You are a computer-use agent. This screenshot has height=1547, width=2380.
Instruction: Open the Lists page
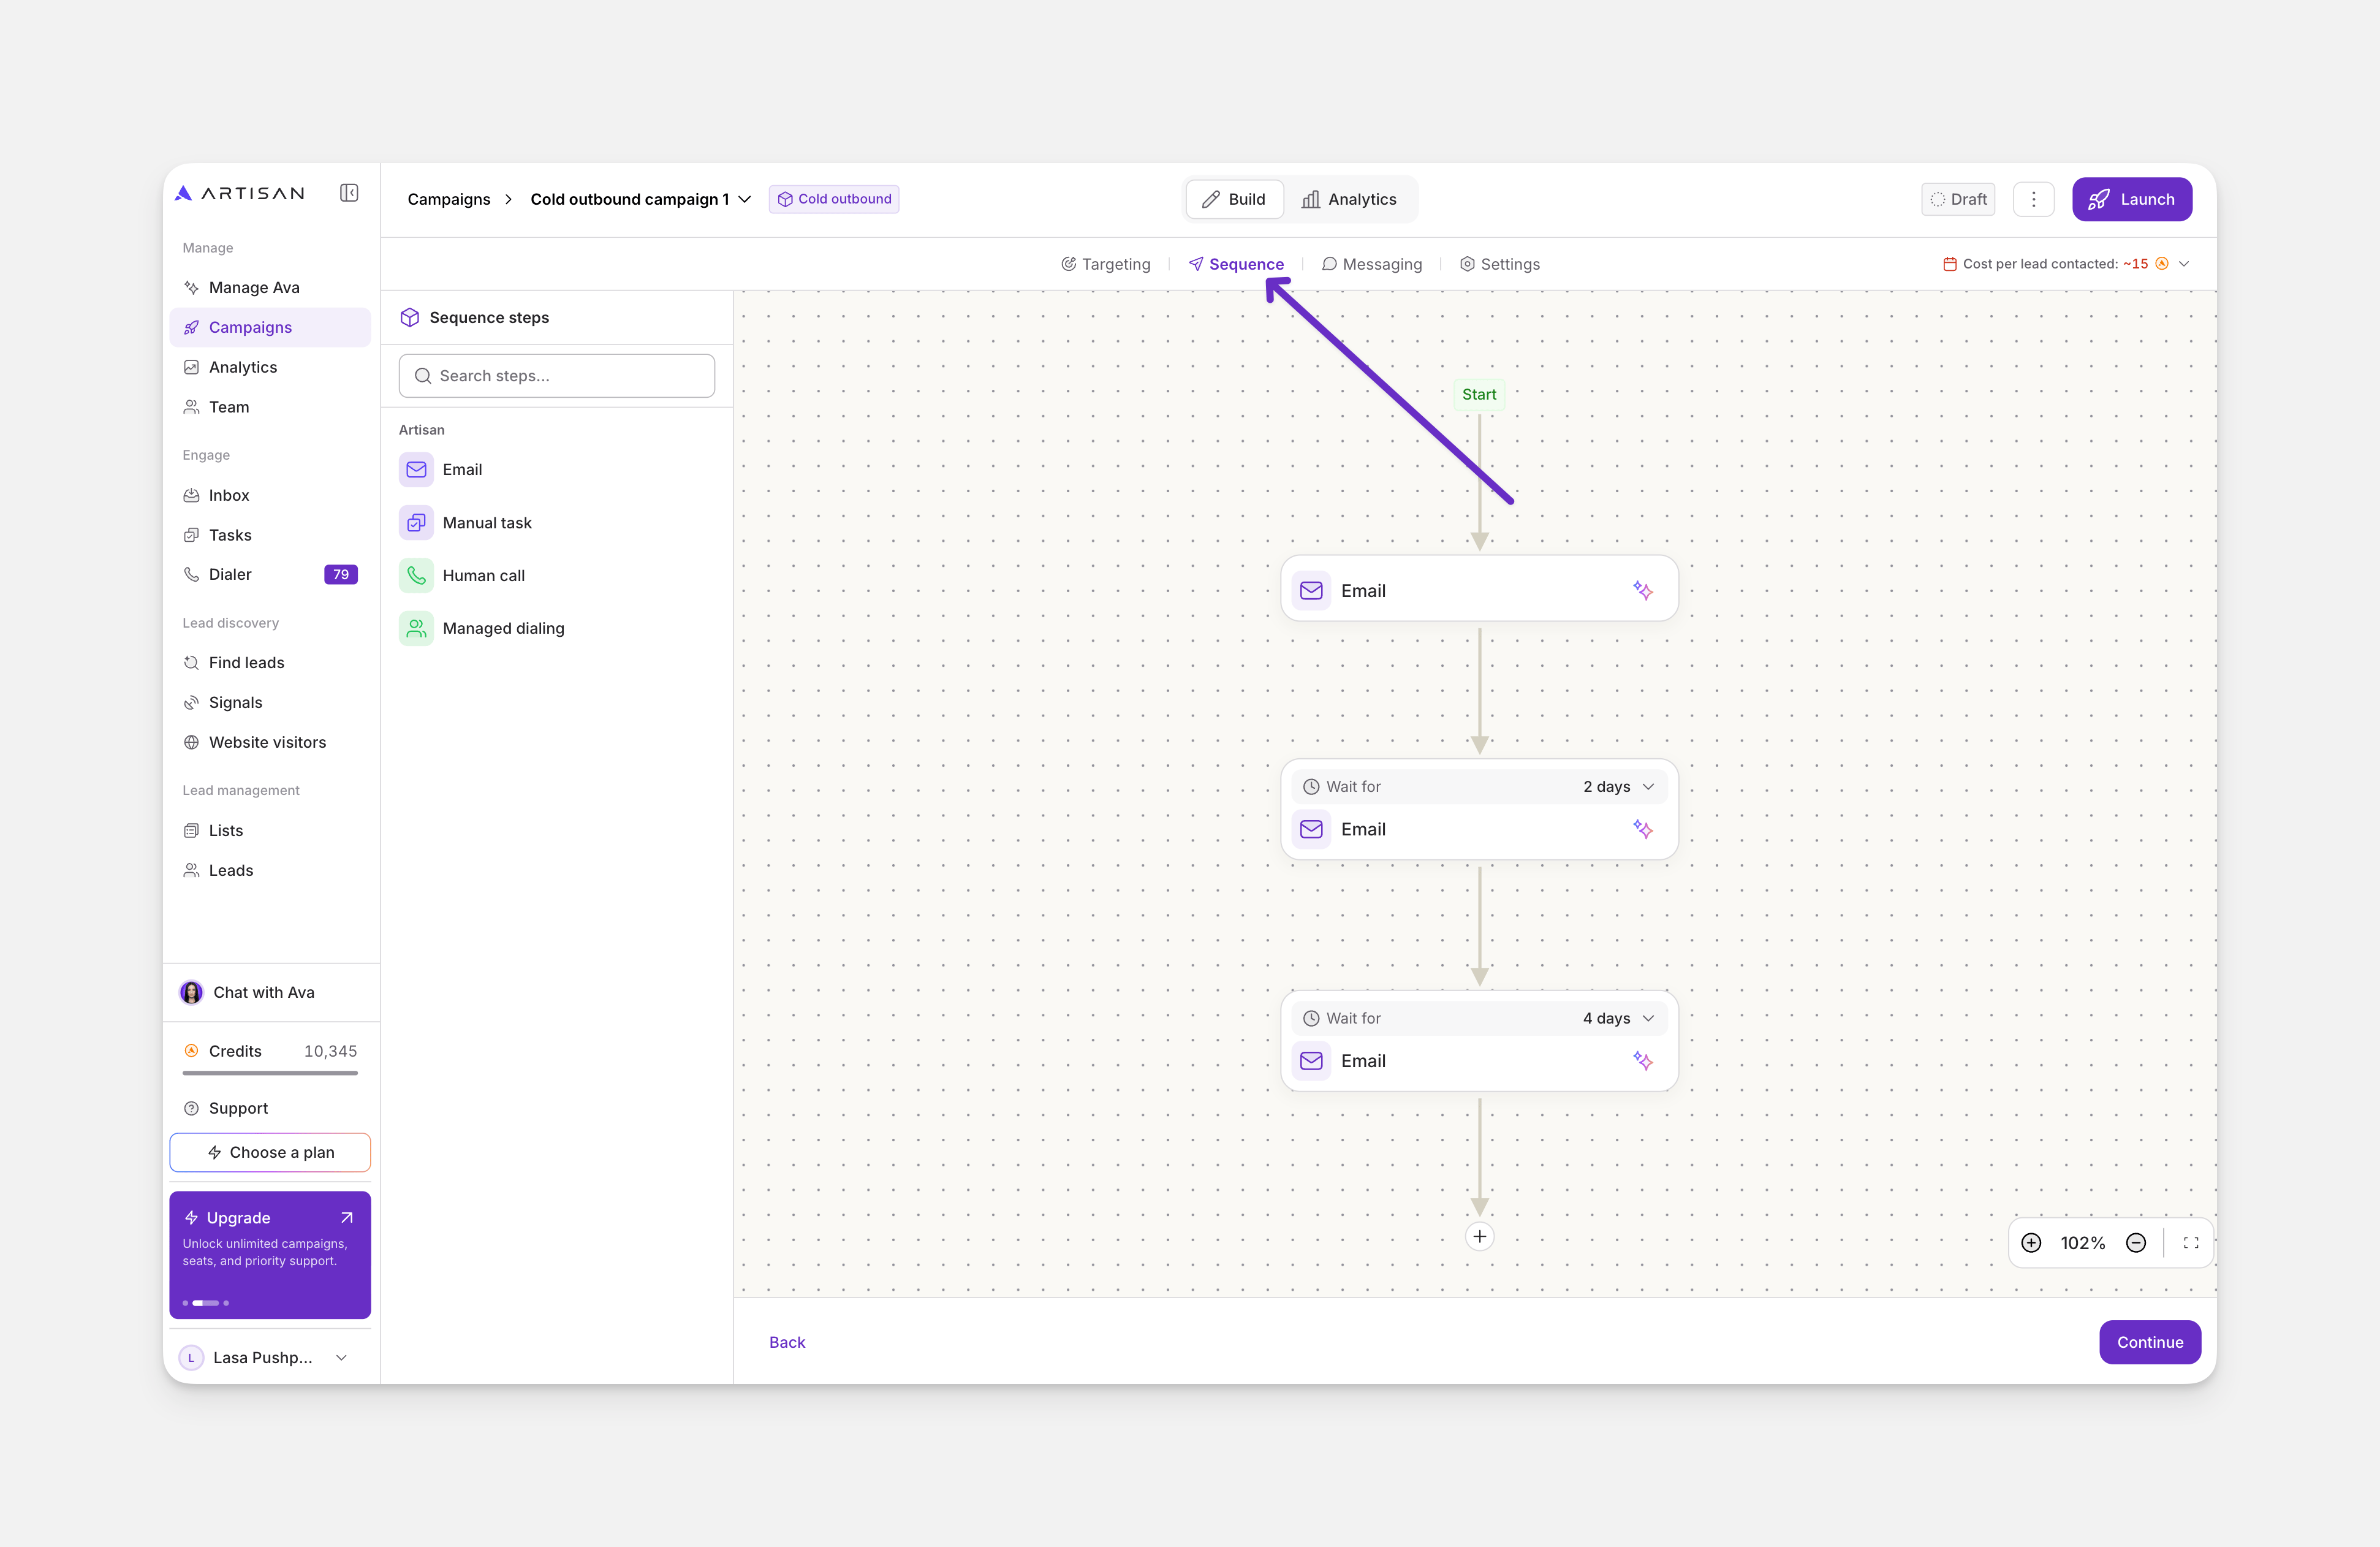[270, 831]
